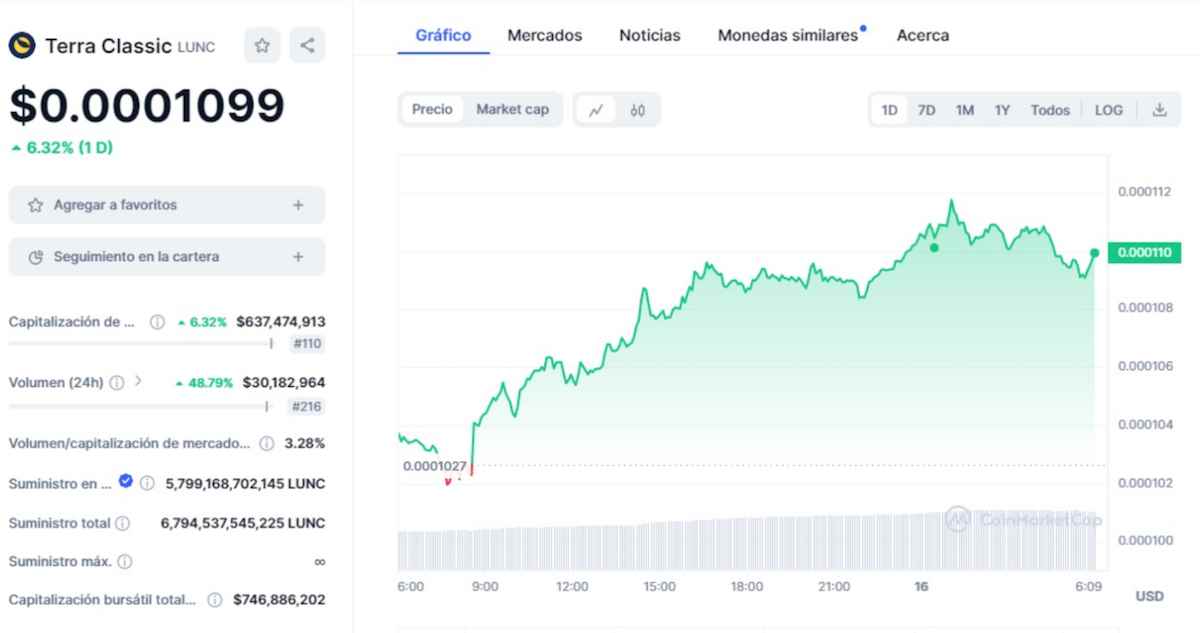
Task: Open the Noticias tab
Action: tap(649, 35)
